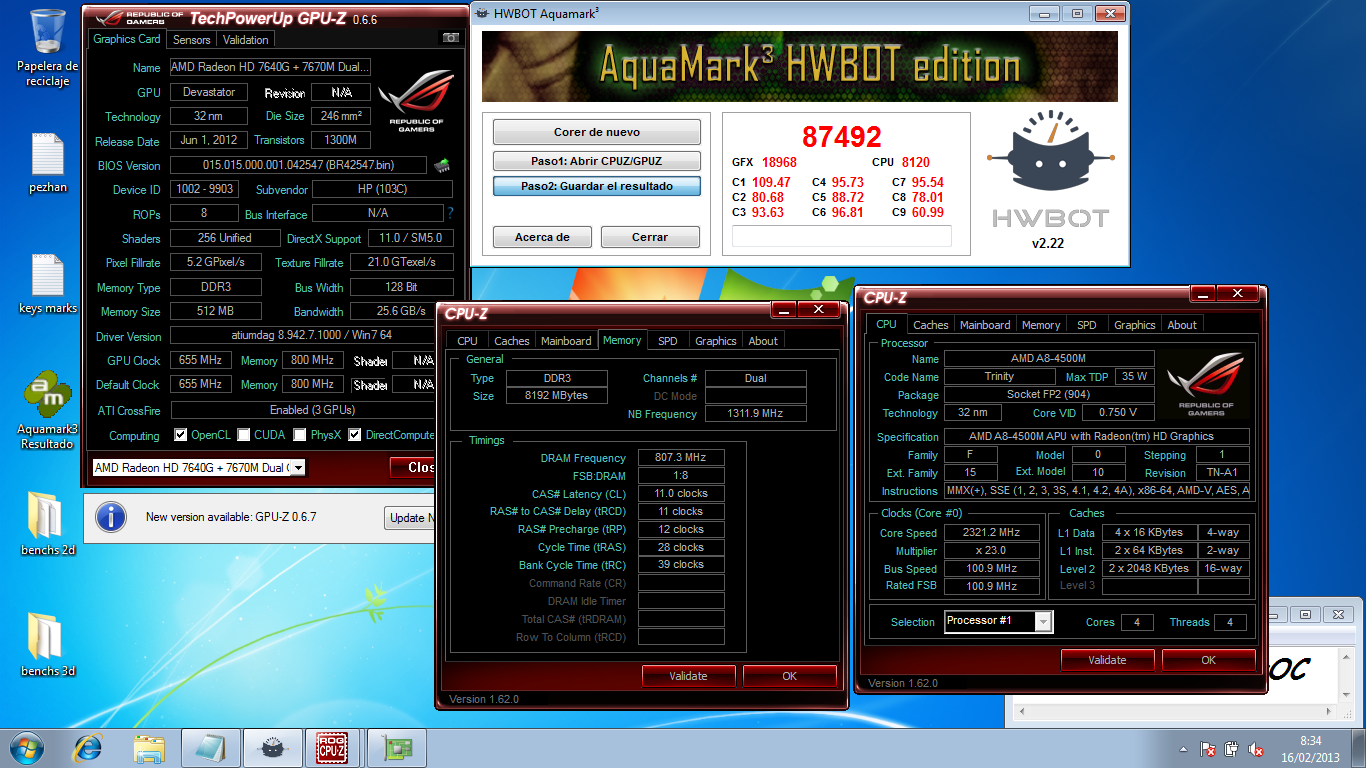Toggle the OpenCL checkbox in GPU-Z
Image resolution: width=1366 pixels, height=768 pixels.
(x=181, y=435)
